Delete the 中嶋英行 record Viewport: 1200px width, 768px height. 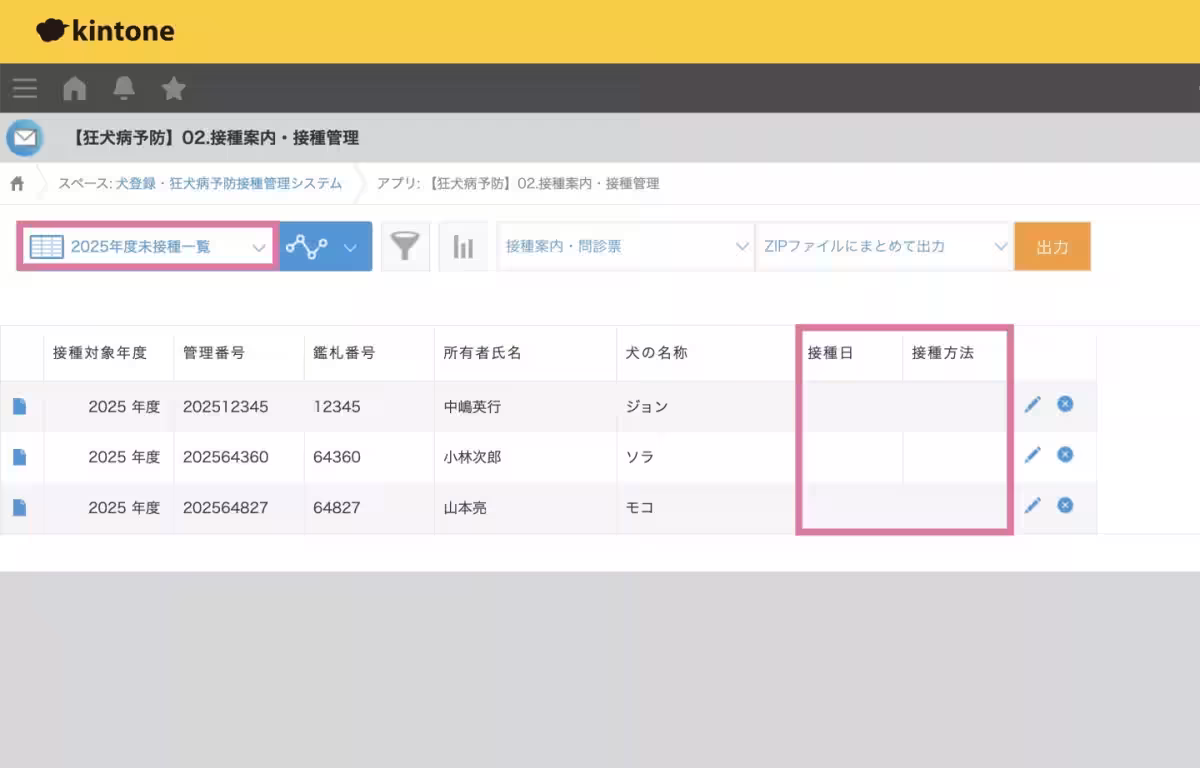point(1065,404)
